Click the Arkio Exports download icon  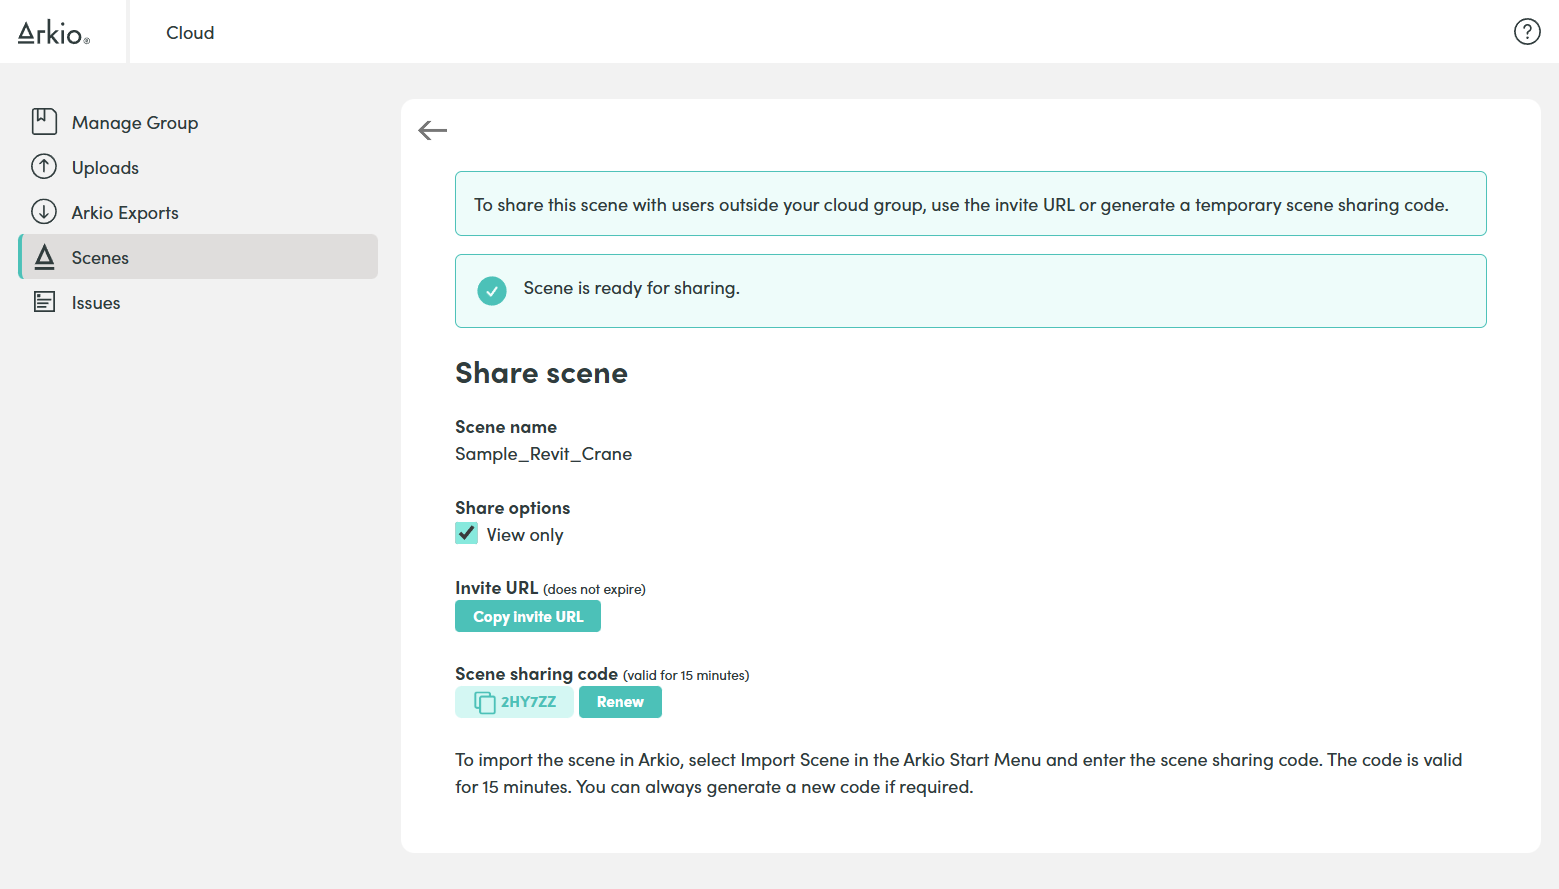pos(44,212)
